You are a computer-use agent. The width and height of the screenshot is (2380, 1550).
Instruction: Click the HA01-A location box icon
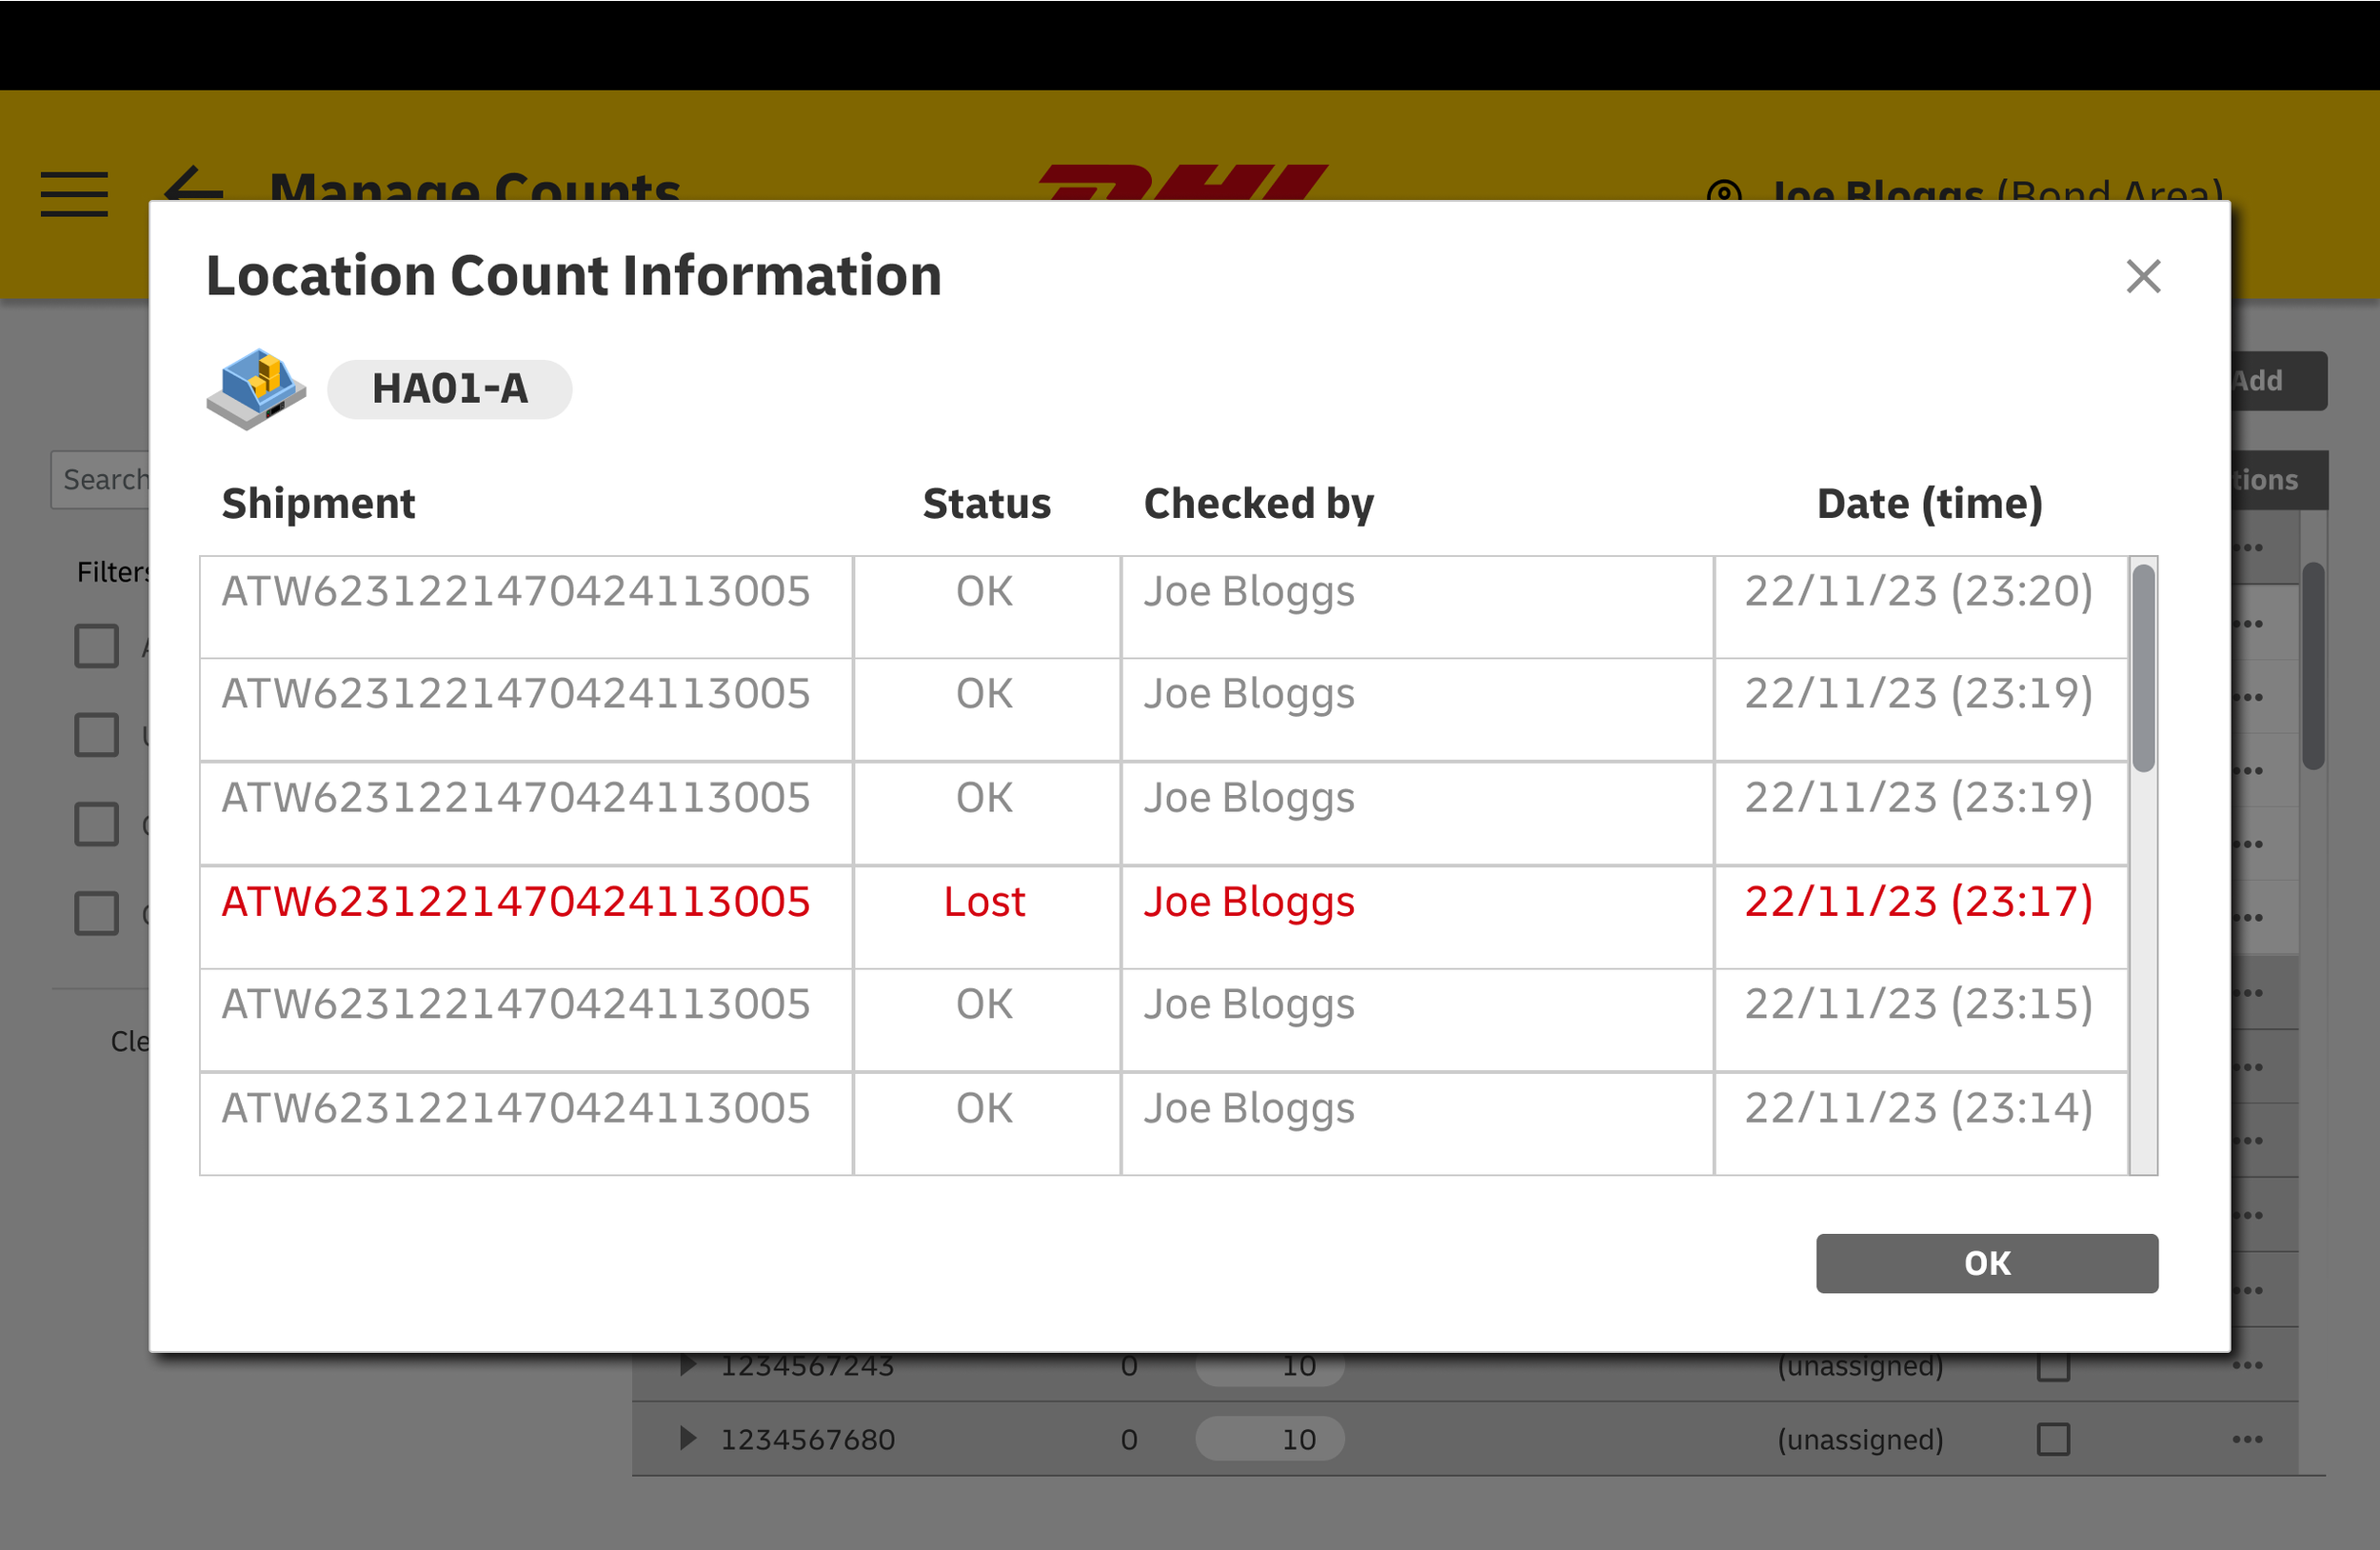pyautogui.click(x=256, y=388)
